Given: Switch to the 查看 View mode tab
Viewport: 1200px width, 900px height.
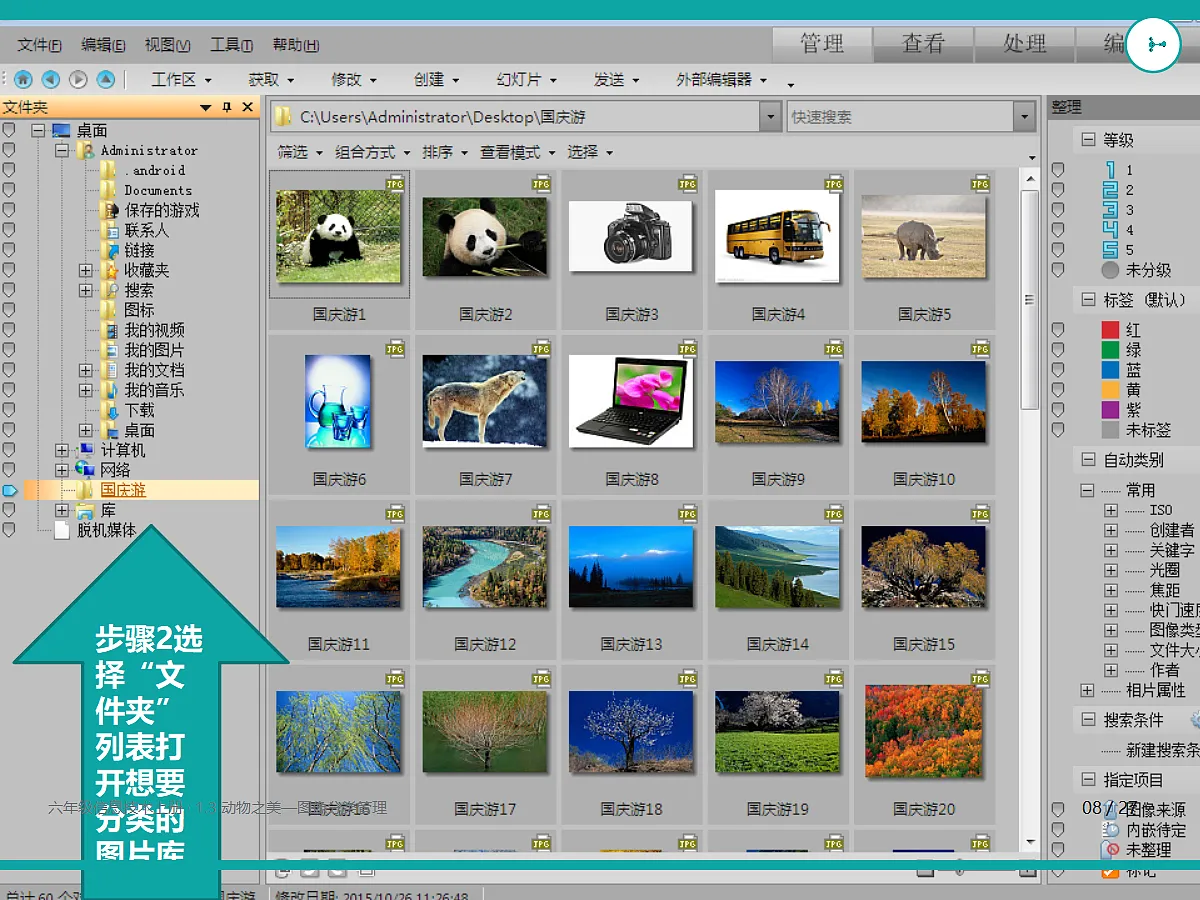Looking at the screenshot, I should 923,43.
